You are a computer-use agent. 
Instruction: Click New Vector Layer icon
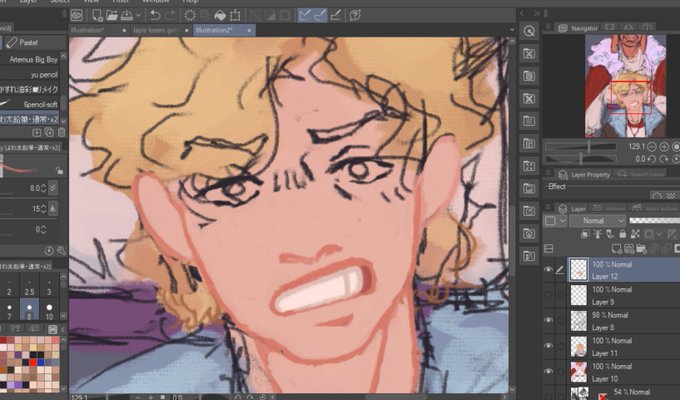coord(629,249)
